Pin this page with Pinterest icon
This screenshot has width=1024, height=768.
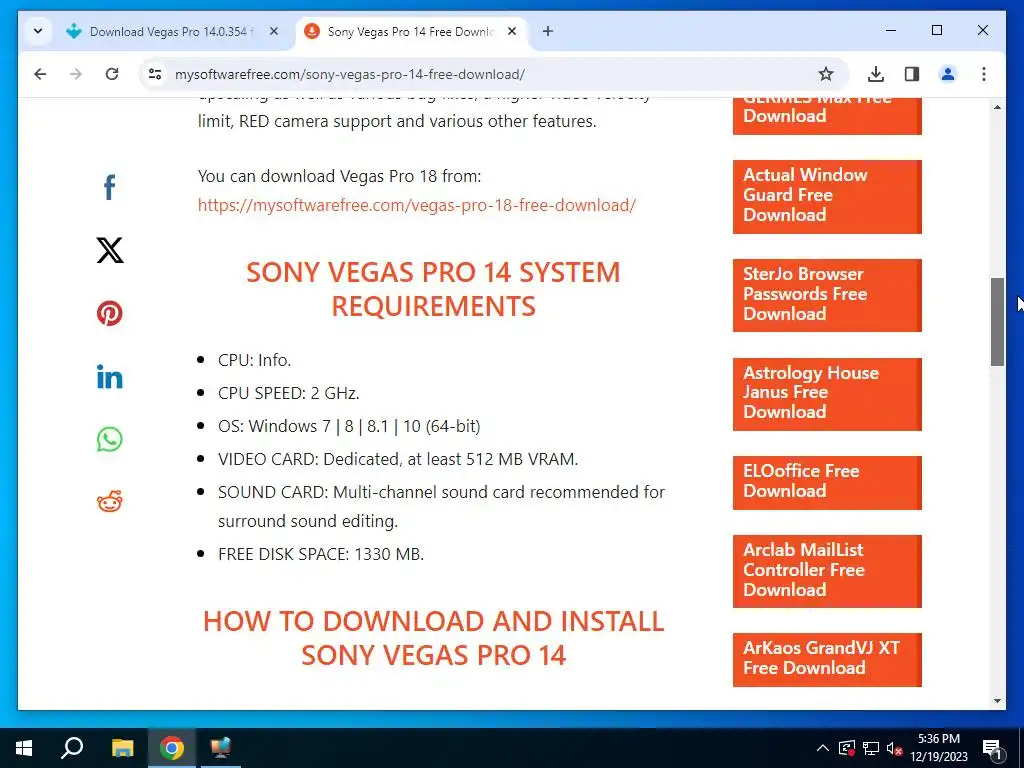click(110, 313)
